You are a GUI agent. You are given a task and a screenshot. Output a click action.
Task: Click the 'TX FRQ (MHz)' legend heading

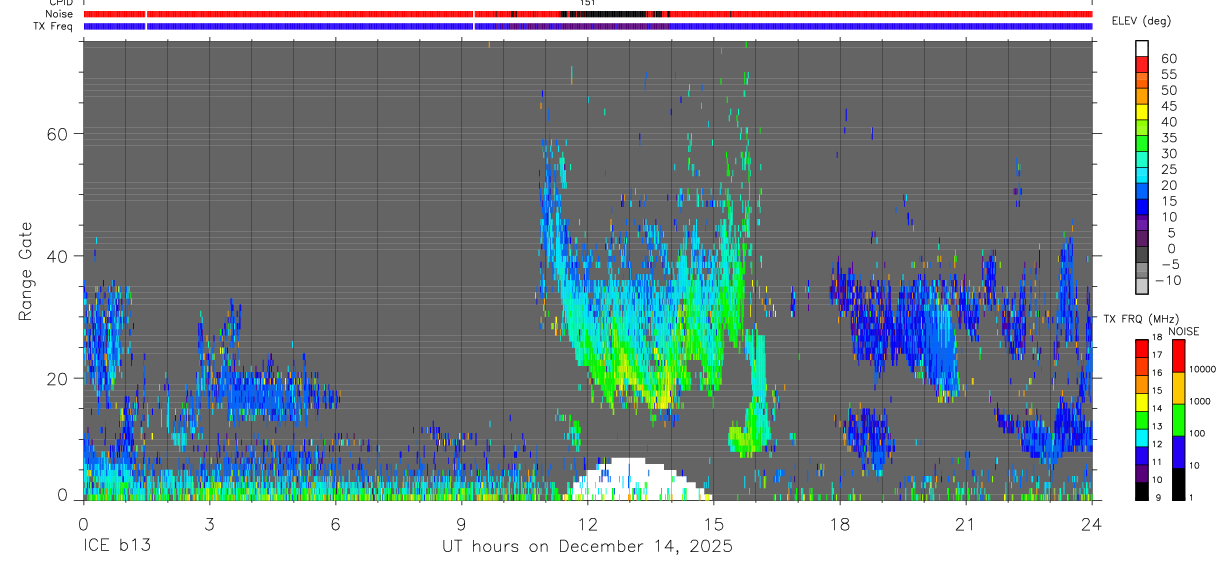[1140, 319]
